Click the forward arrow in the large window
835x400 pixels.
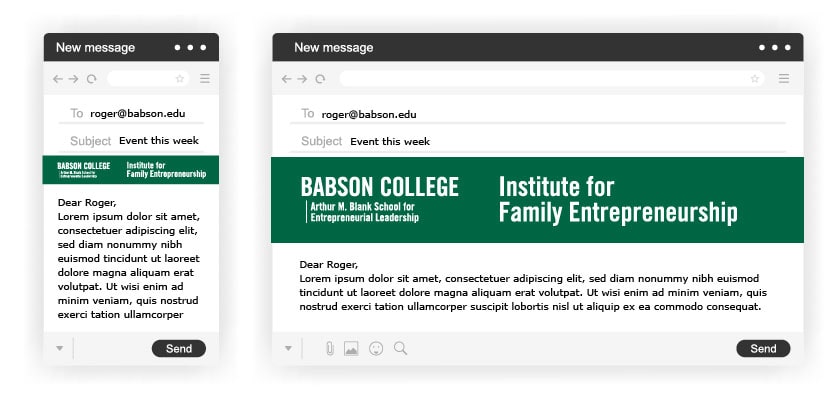click(302, 79)
